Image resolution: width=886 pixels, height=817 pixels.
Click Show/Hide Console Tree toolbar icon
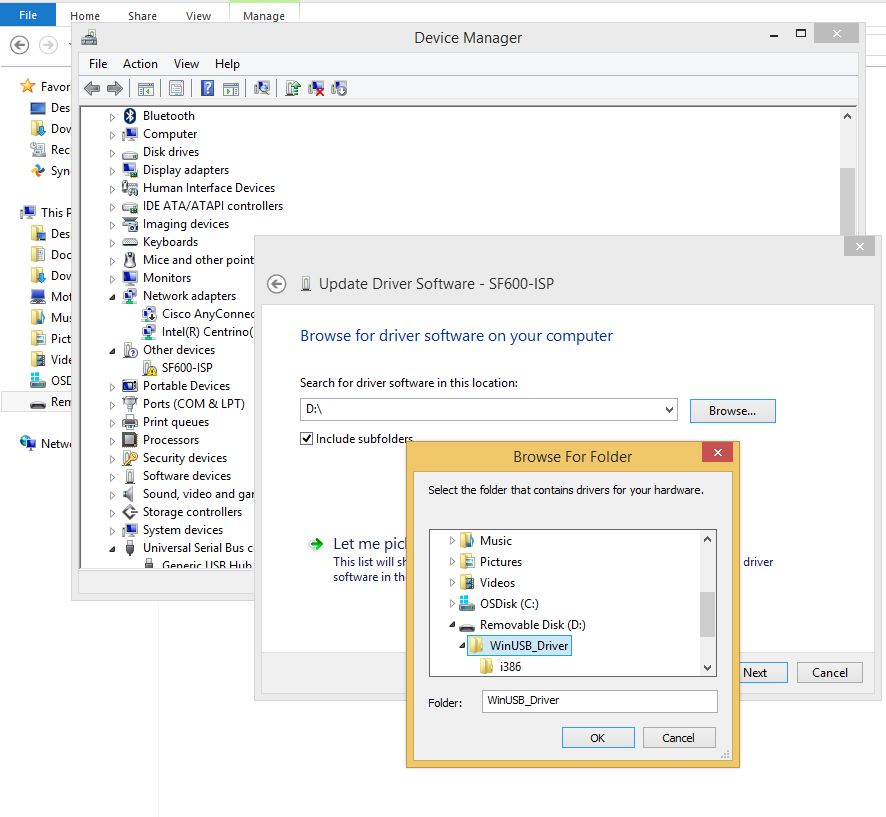(x=146, y=88)
